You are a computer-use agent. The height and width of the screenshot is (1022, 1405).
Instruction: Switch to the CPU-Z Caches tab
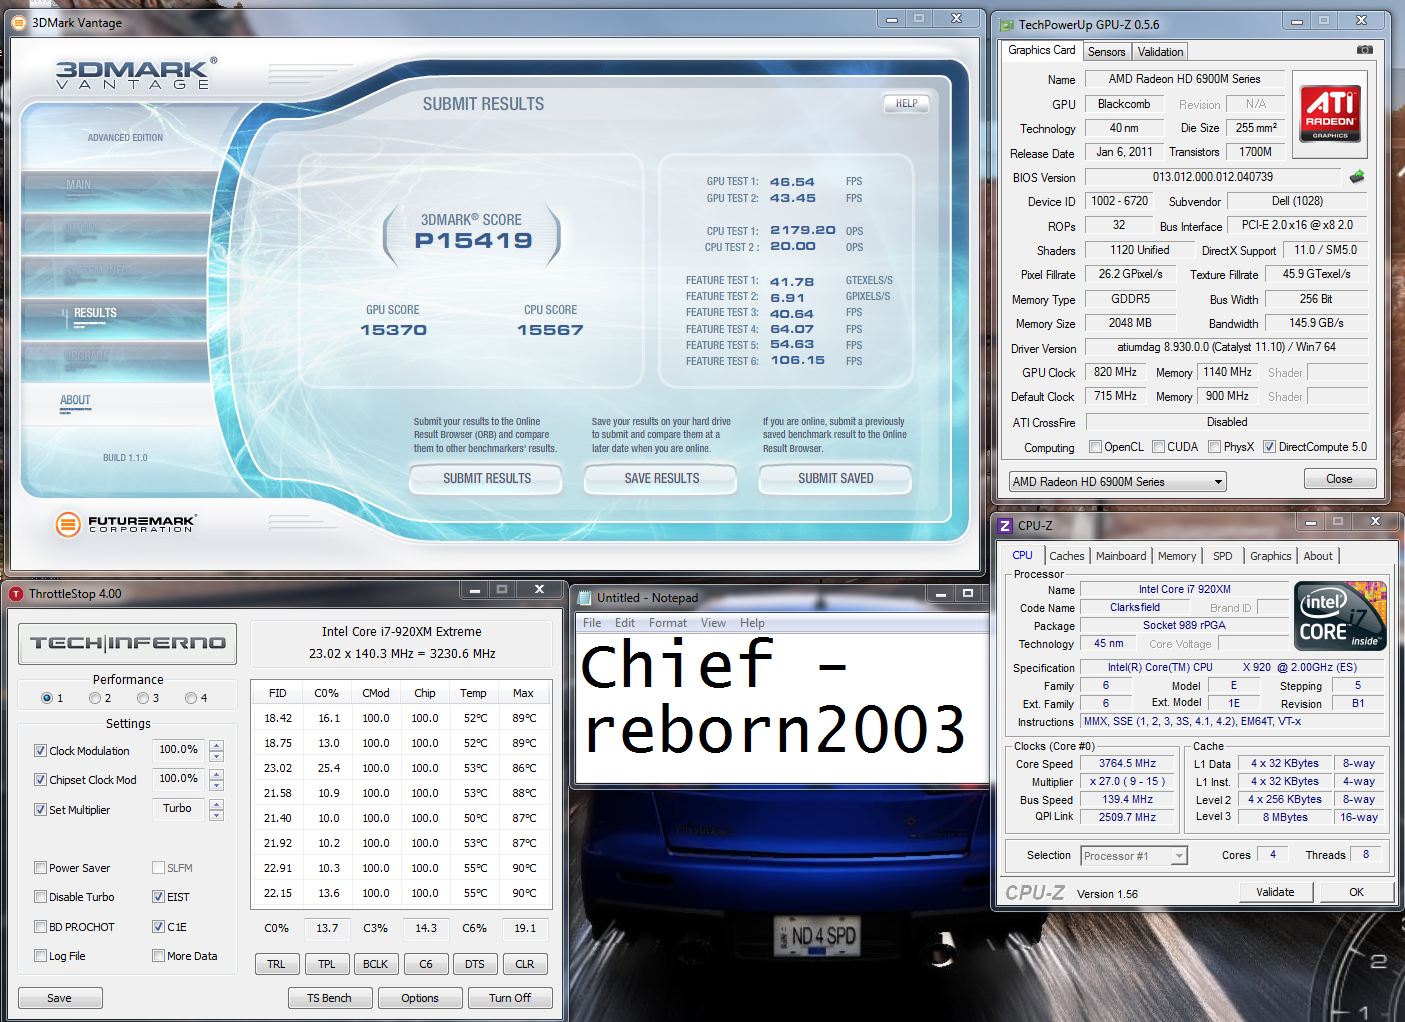coord(1066,556)
